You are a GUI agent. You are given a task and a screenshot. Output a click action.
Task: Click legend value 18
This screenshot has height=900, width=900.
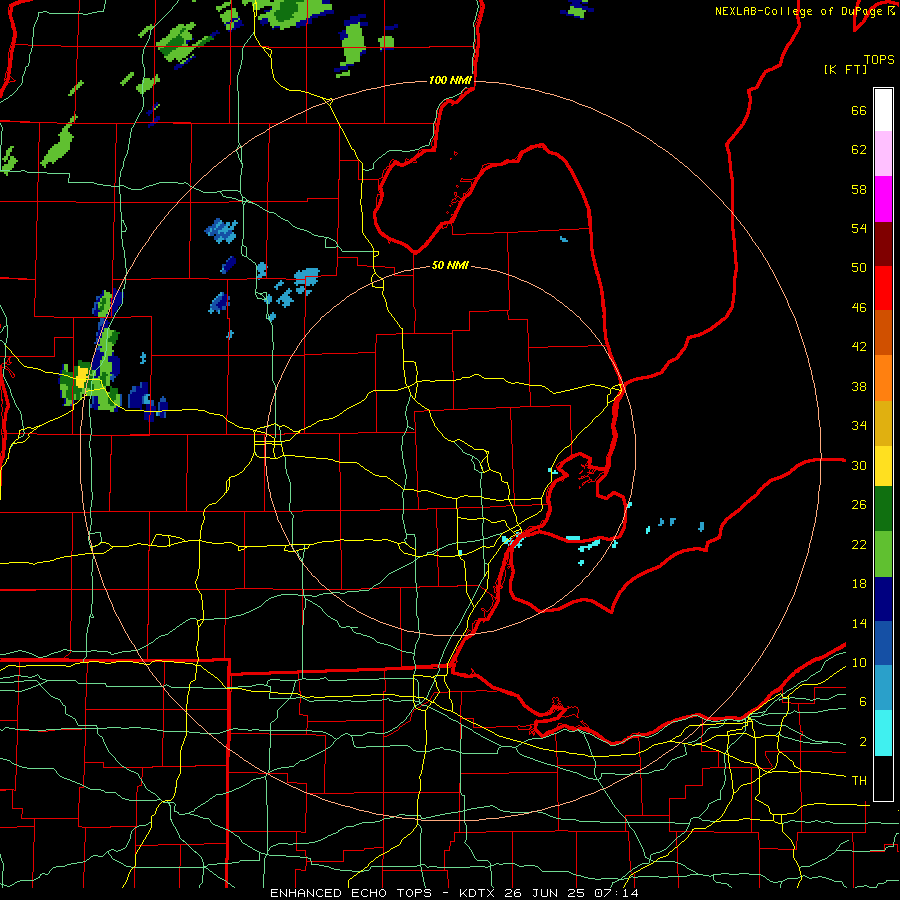(x=859, y=584)
